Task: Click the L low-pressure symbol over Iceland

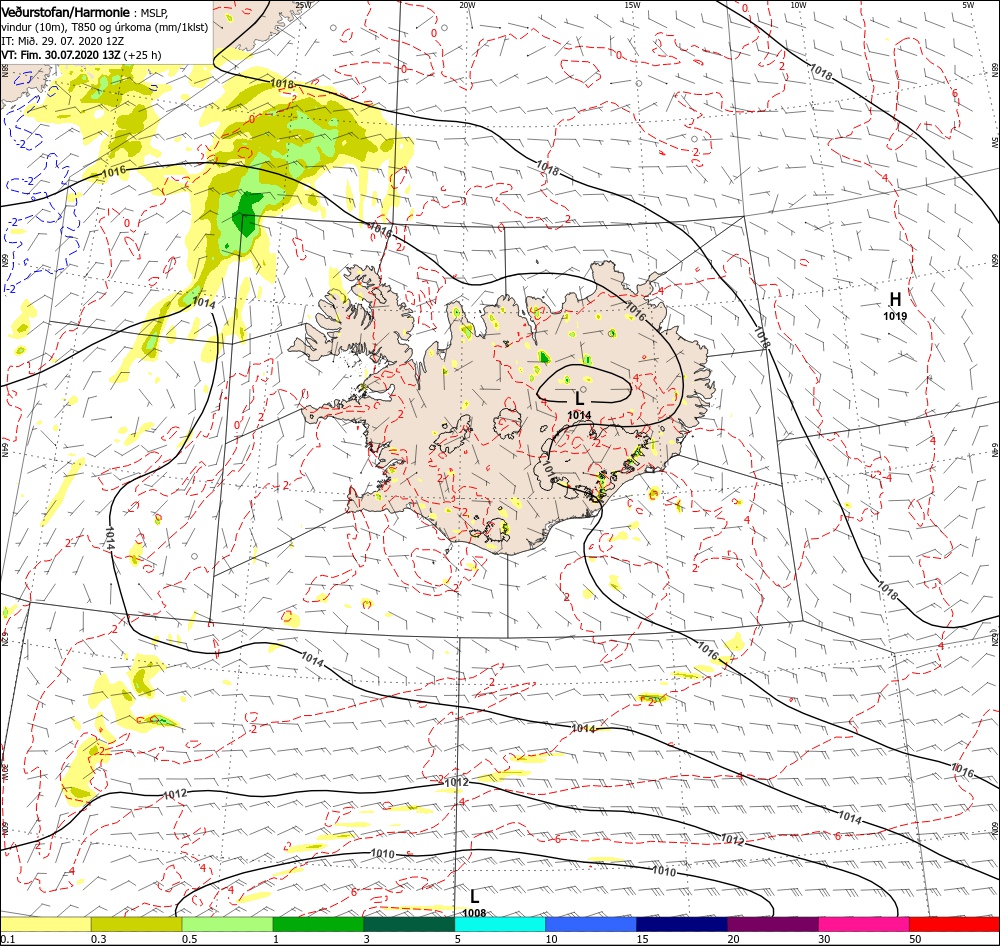Action: [x=579, y=399]
